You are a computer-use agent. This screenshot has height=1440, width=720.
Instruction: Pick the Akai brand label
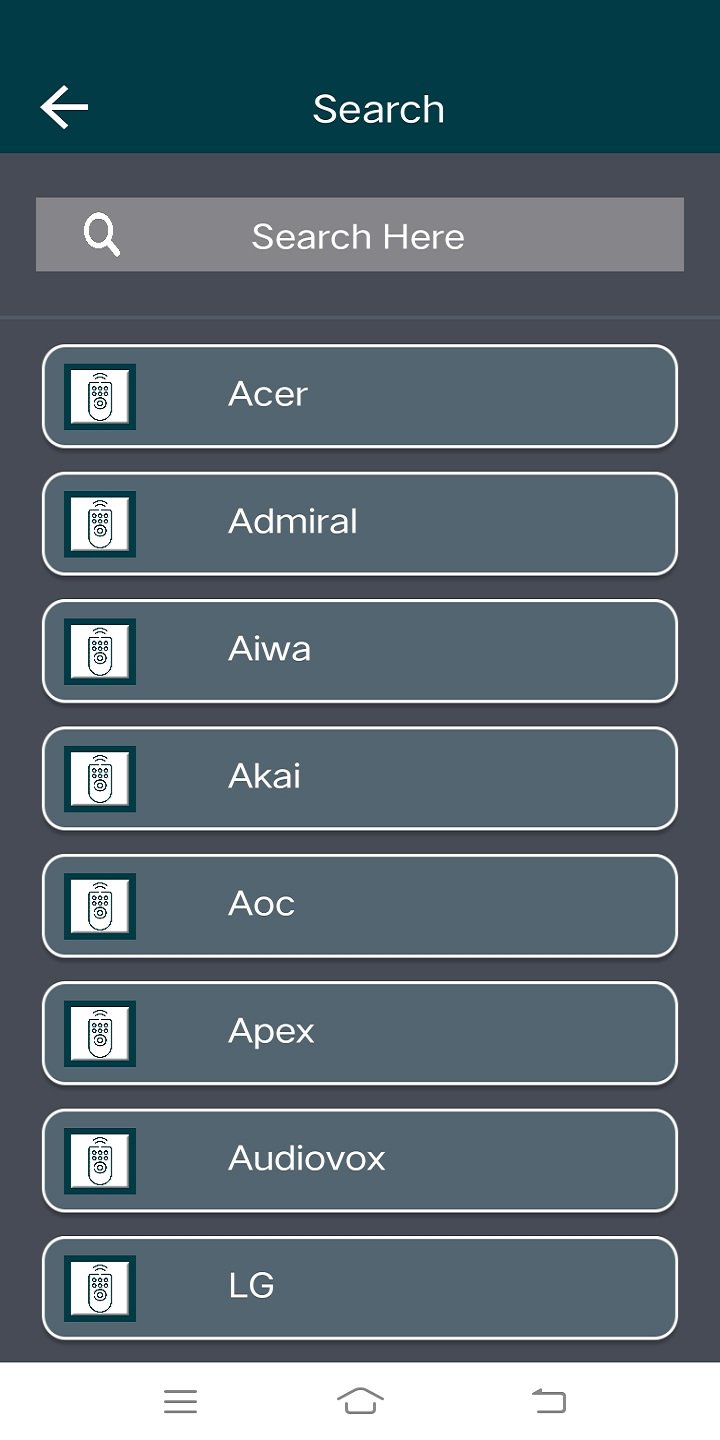265,776
